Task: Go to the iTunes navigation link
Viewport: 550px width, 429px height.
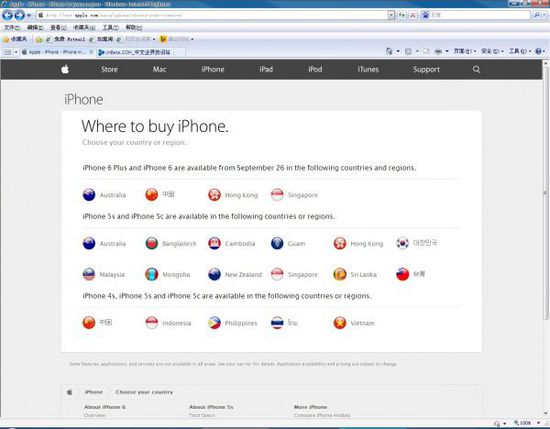Action: 368,69
